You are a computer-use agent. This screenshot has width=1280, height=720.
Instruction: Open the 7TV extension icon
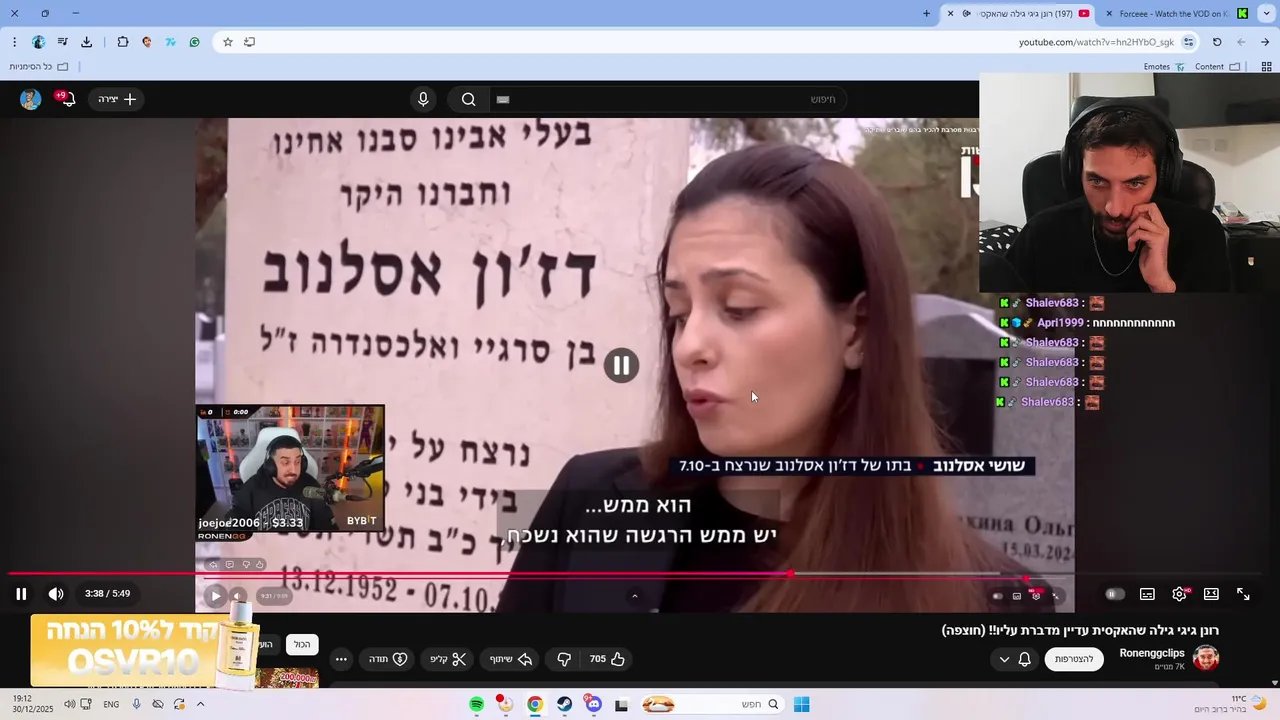[171, 42]
